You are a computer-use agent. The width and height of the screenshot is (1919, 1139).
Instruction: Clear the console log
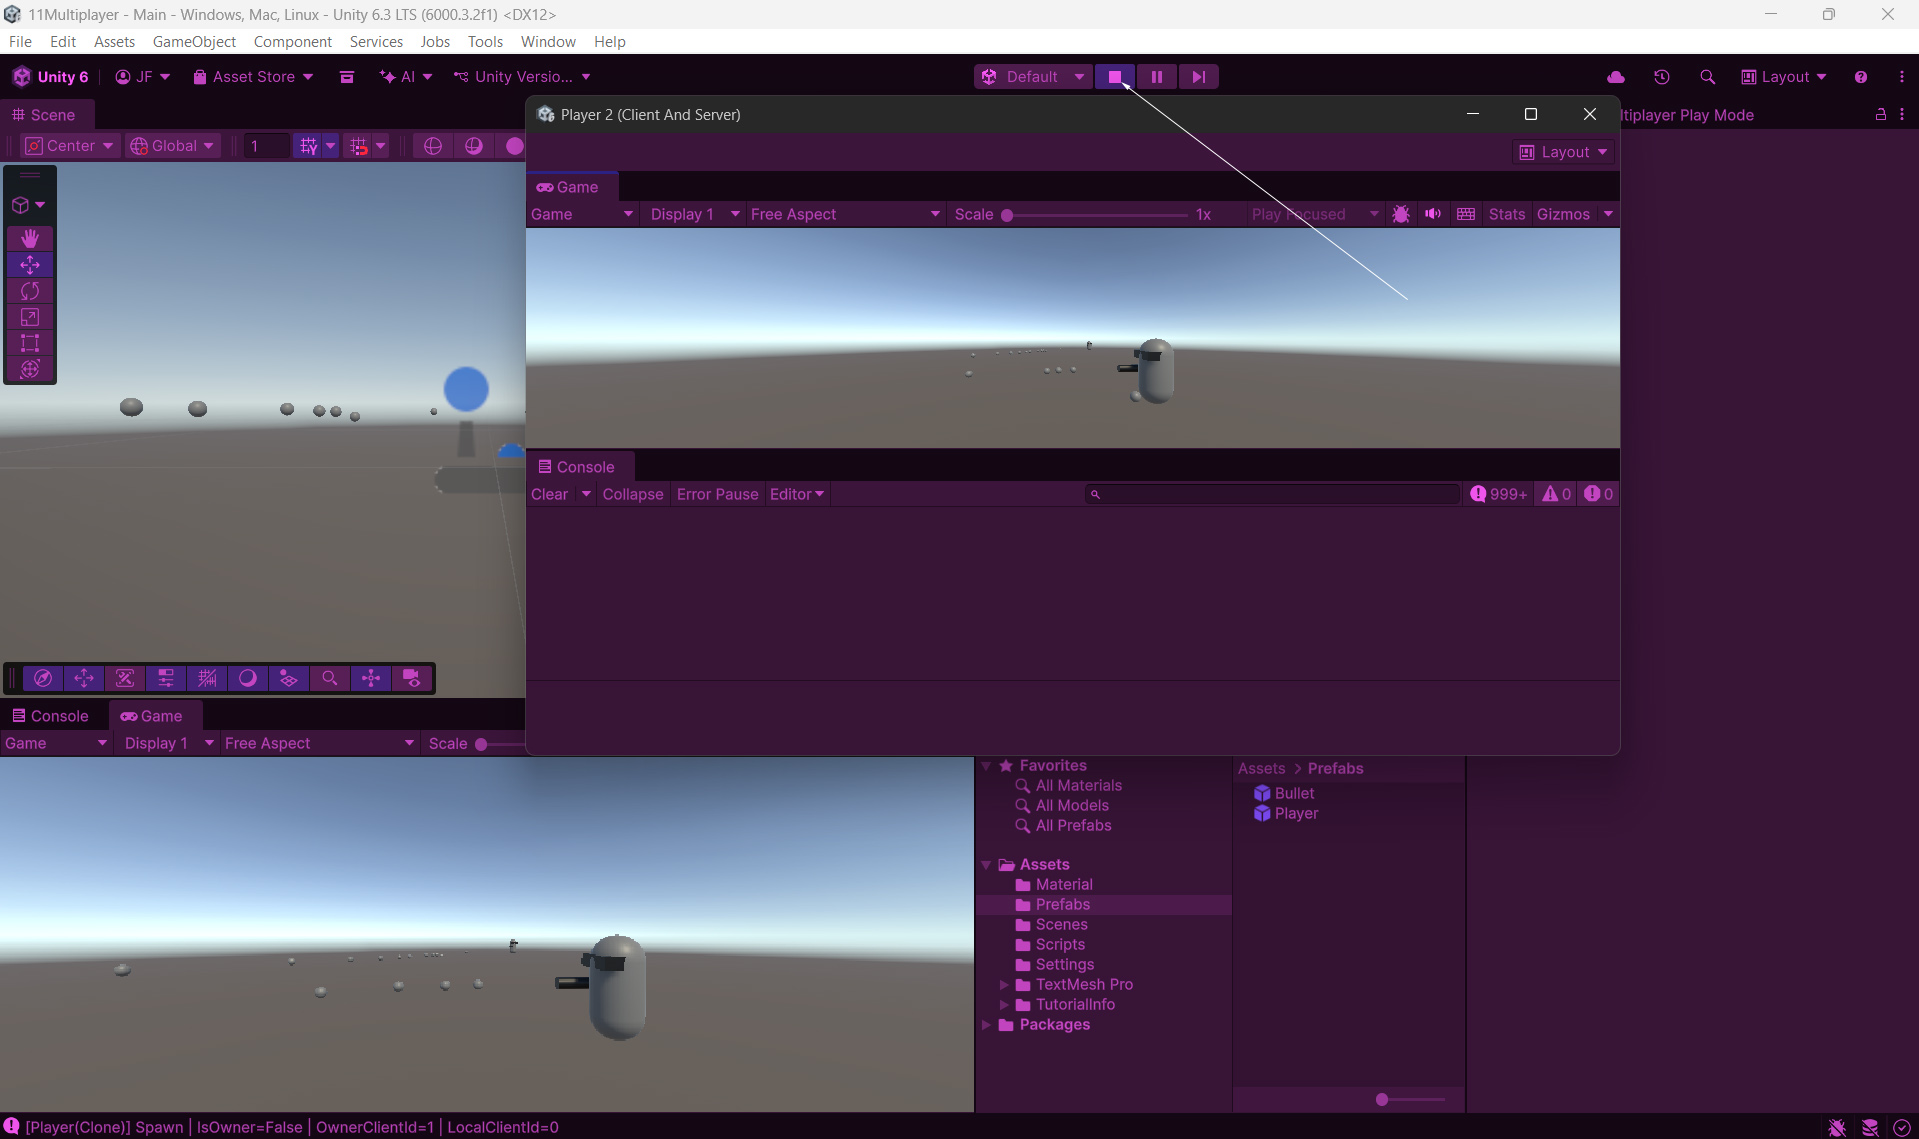(x=549, y=494)
